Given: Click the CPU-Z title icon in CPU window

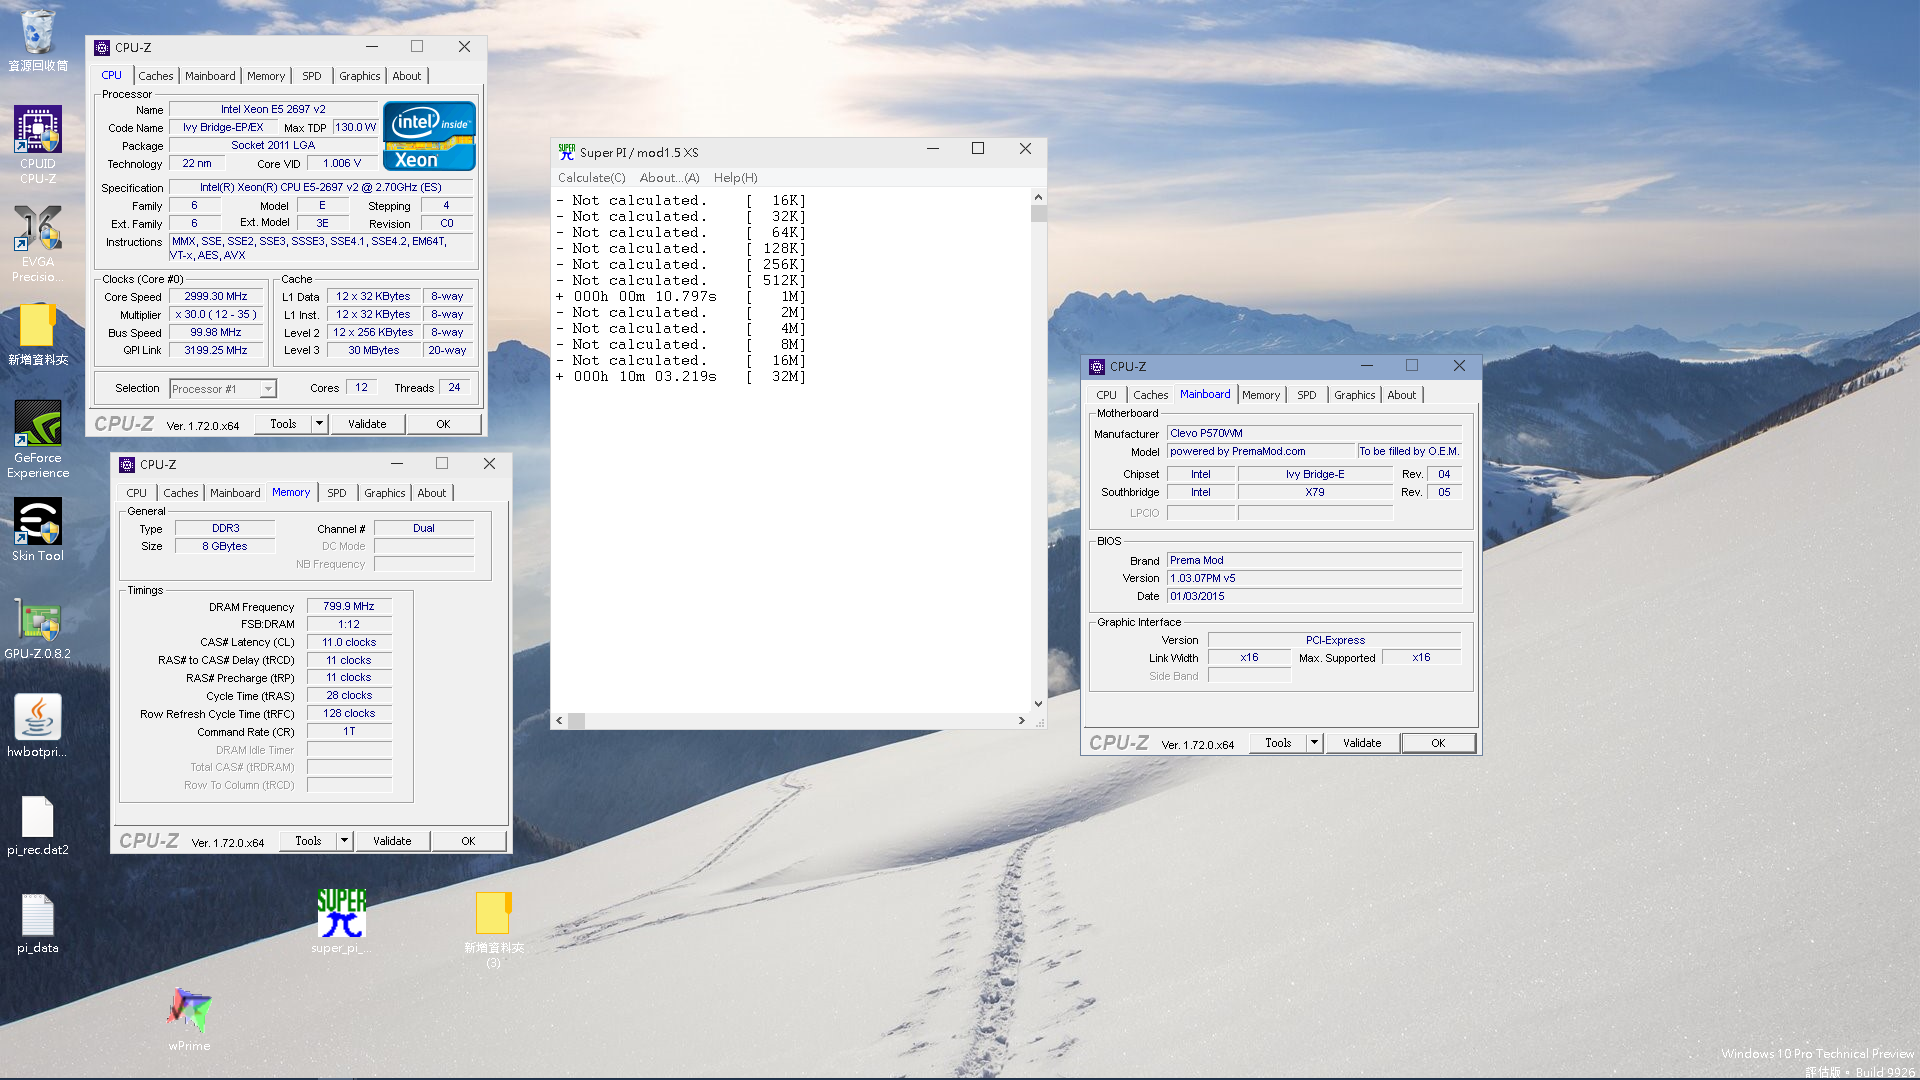Looking at the screenshot, I should (102, 47).
